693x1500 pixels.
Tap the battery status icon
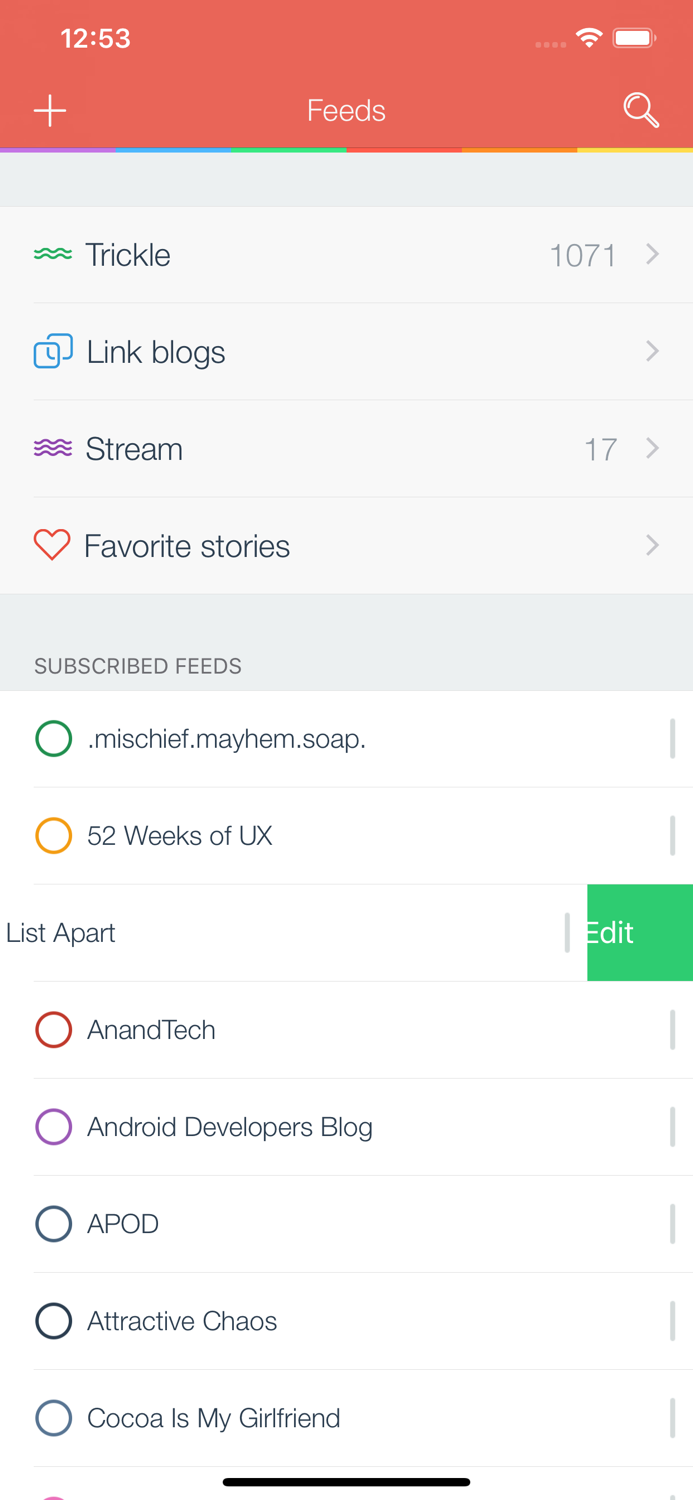pyautogui.click(x=634, y=38)
